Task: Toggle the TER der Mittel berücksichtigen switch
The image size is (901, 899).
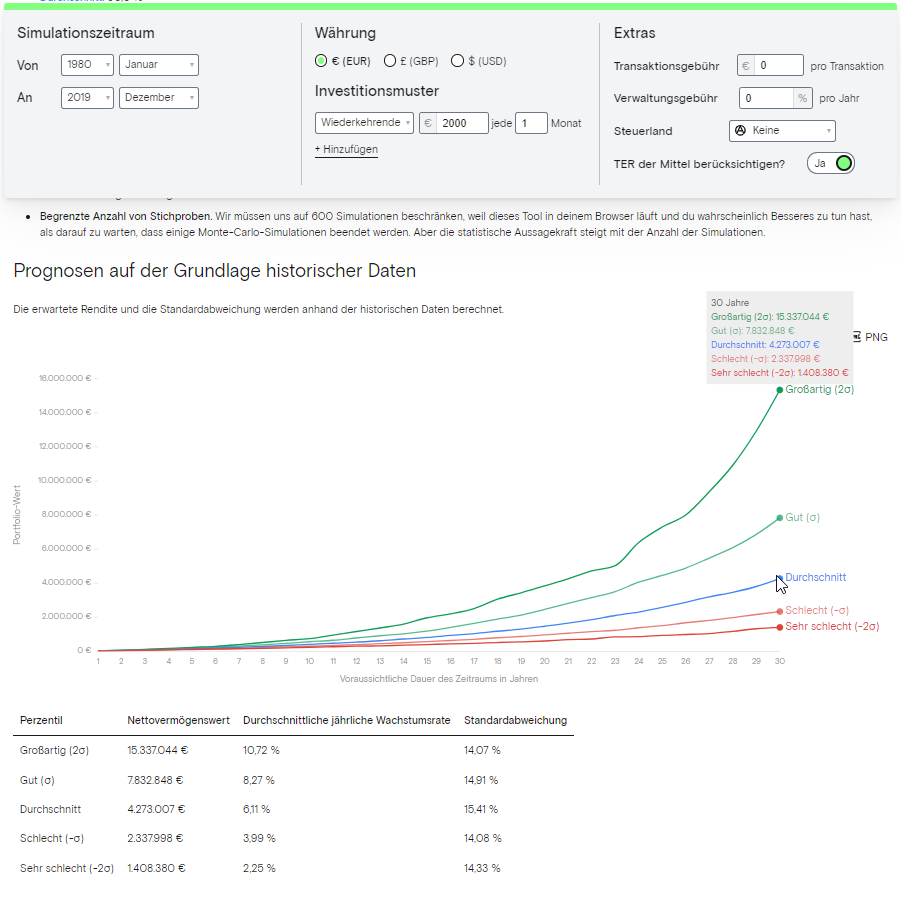Action: [831, 163]
